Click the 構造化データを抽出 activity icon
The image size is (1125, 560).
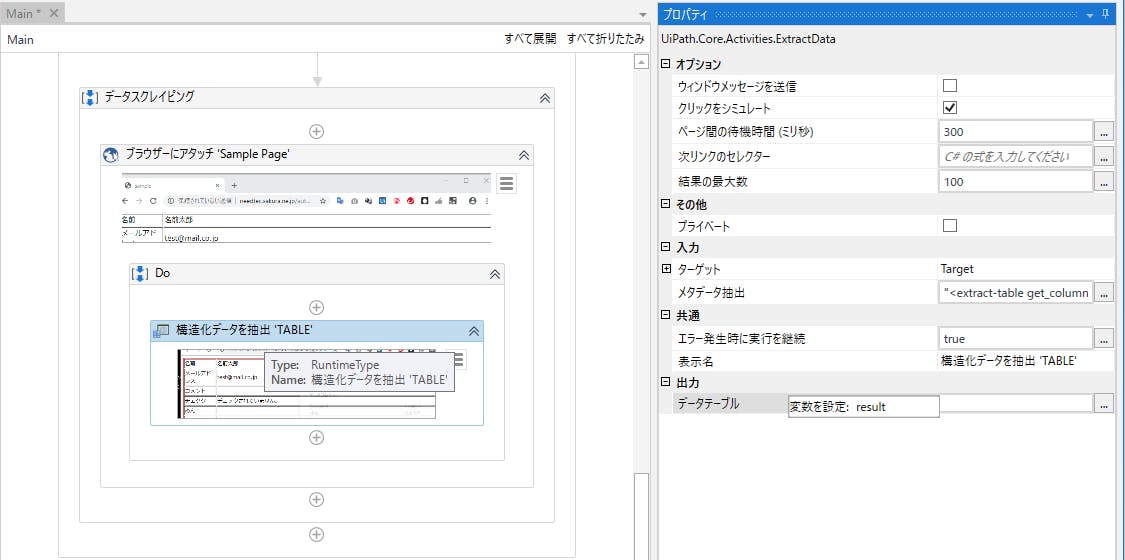pyautogui.click(x=161, y=331)
